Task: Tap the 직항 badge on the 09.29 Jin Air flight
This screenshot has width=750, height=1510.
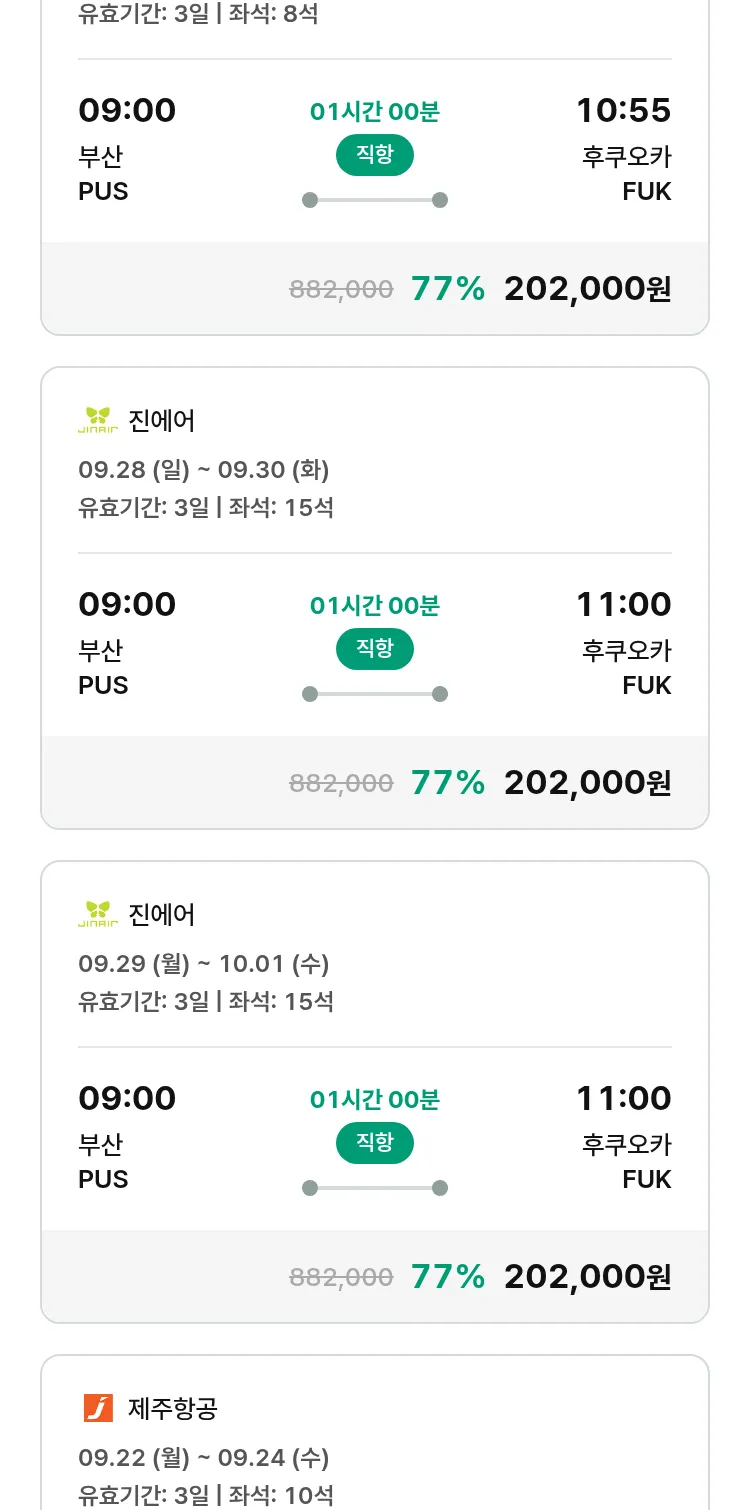Action: [374, 1143]
